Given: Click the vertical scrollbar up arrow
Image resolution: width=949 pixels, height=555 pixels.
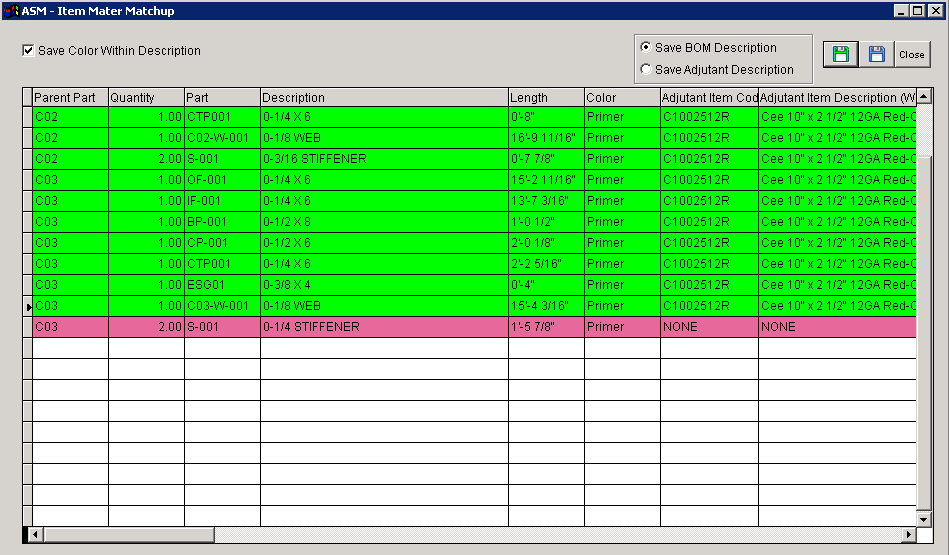Looking at the screenshot, I should coord(924,97).
